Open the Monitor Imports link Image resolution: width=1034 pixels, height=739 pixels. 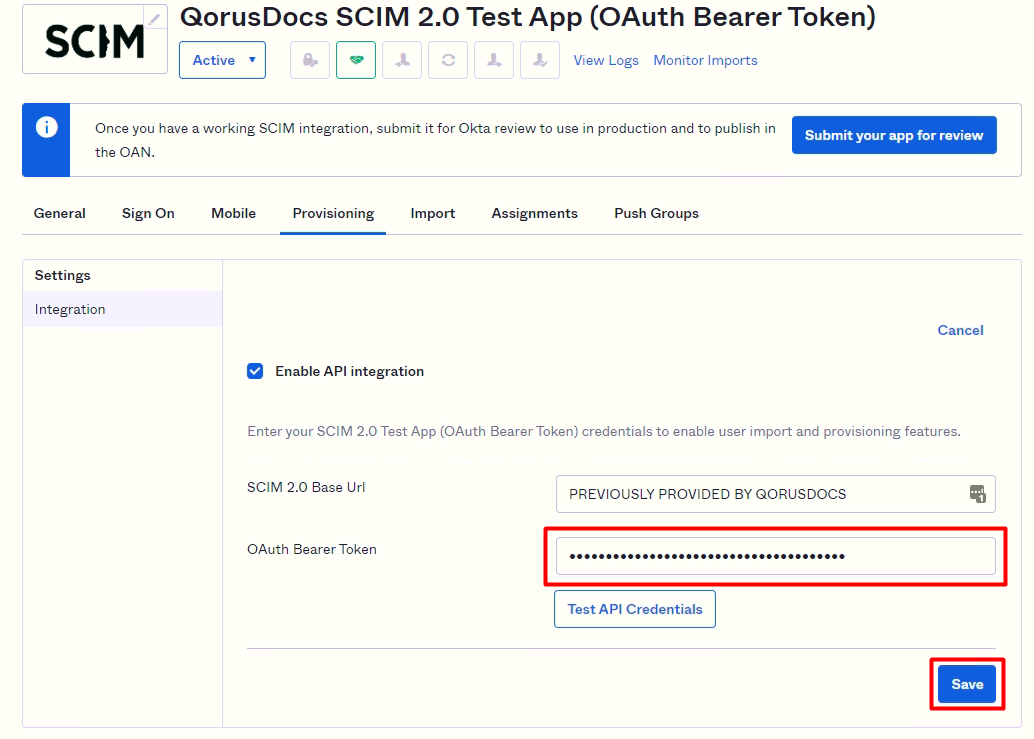(x=706, y=61)
